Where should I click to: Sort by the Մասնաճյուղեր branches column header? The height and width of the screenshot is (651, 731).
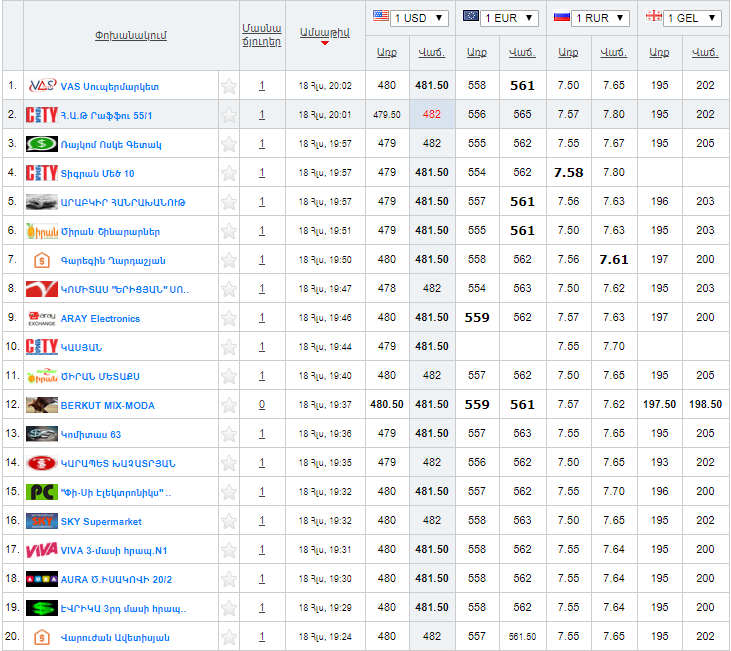click(x=262, y=35)
